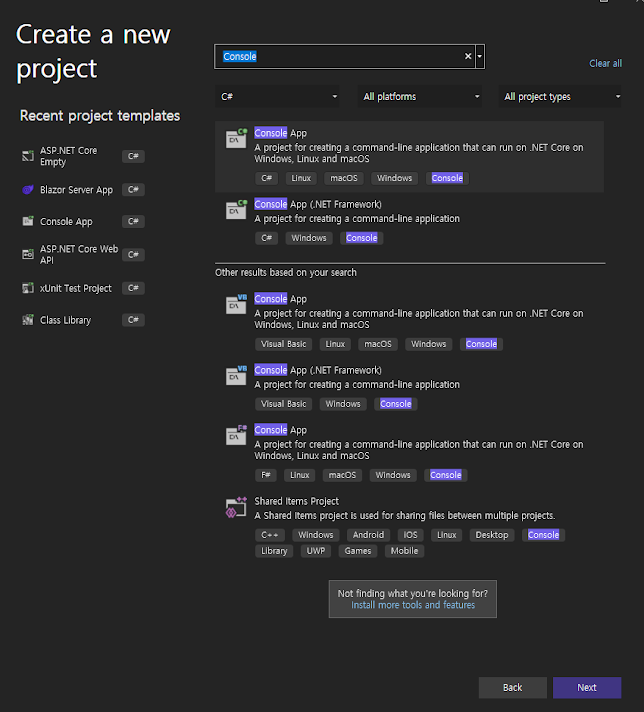Click the VB Console App .NET Core icon
644x712 pixels.
click(x=237, y=304)
